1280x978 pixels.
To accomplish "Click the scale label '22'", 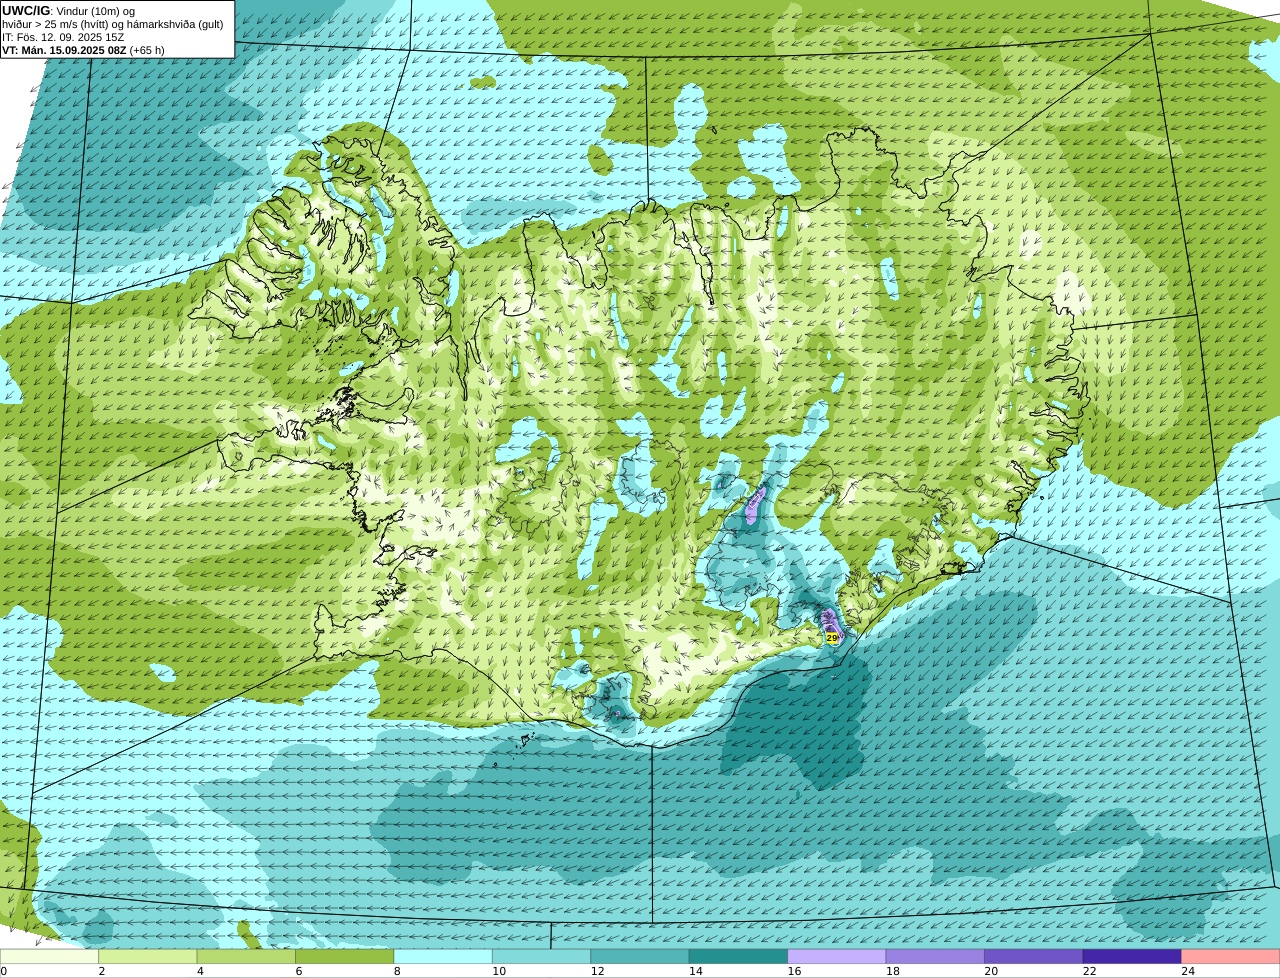I will click(x=1089, y=970).
